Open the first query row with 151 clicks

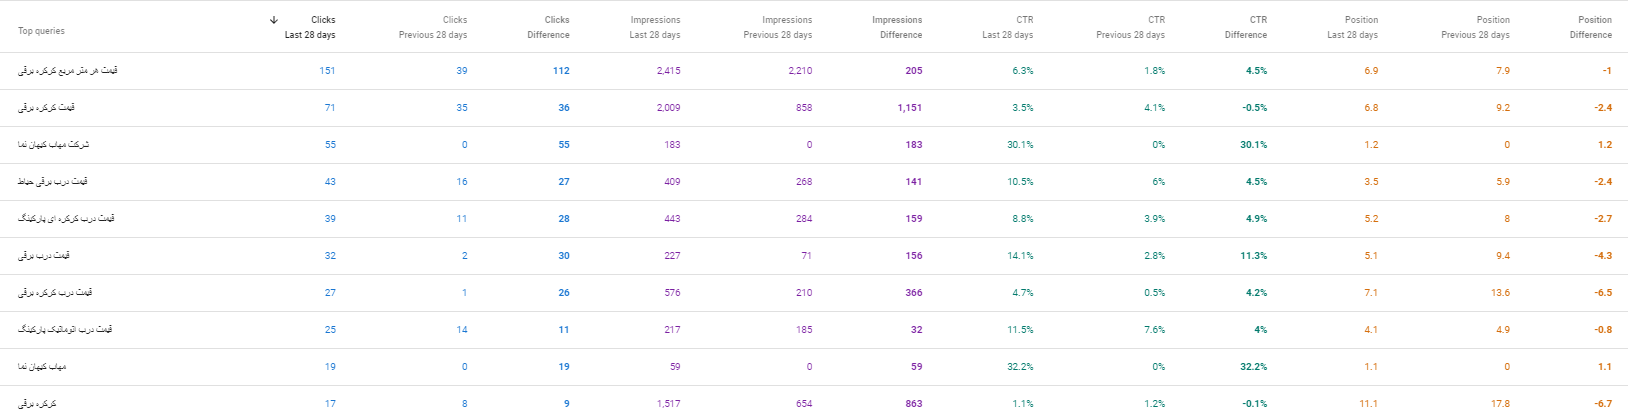point(814,71)
